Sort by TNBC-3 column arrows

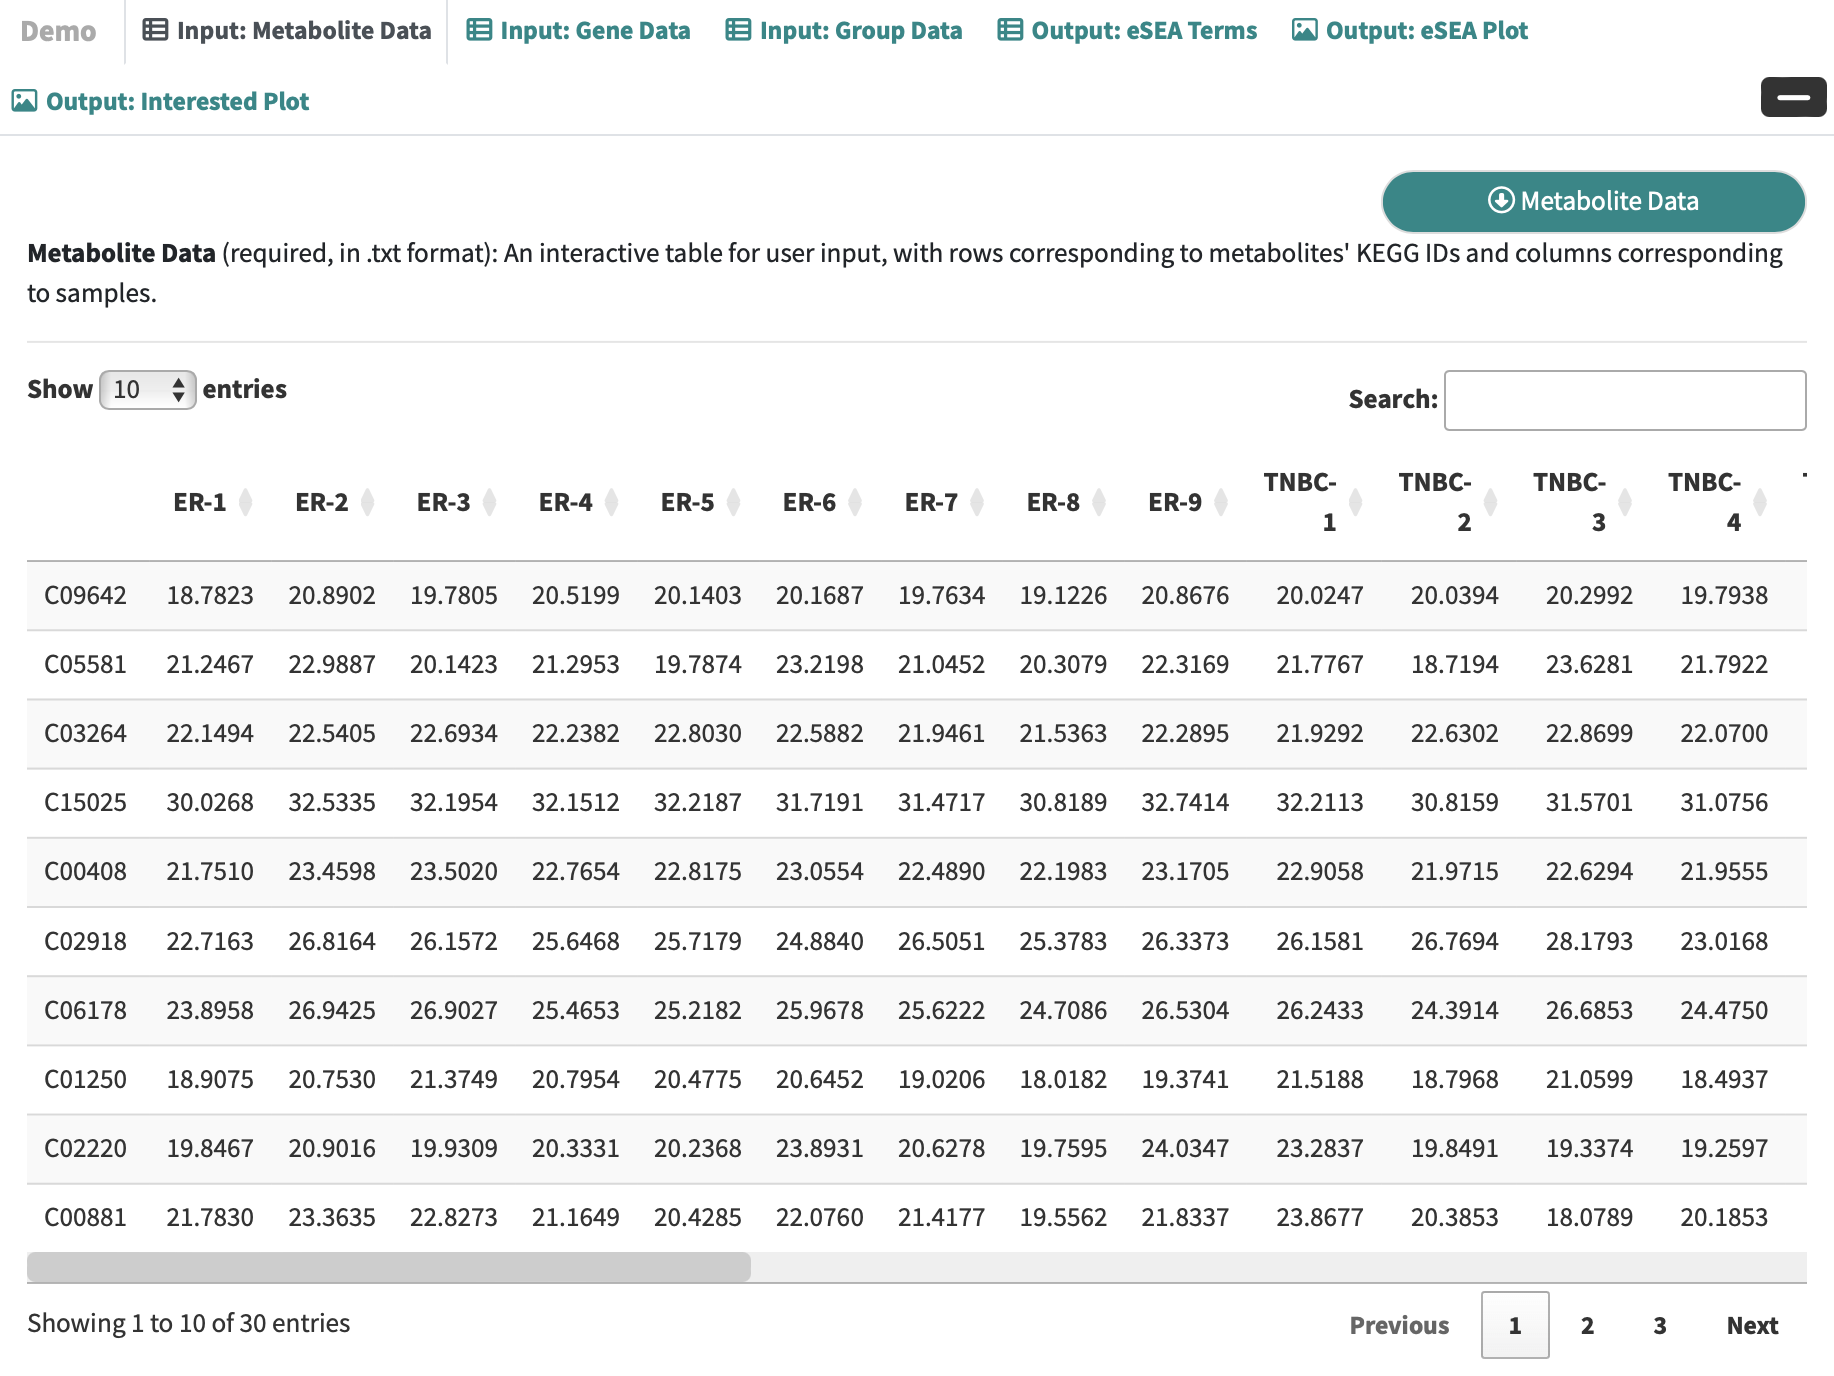coord(1625,502)
